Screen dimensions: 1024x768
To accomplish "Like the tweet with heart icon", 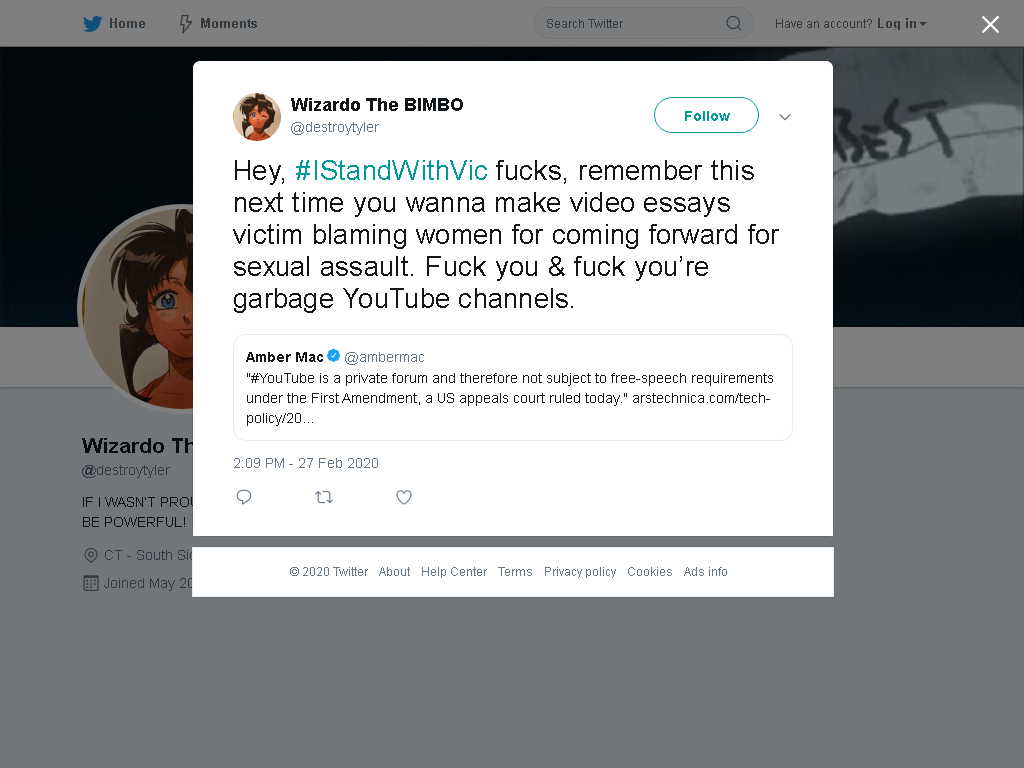I will (x=404, y=497).
